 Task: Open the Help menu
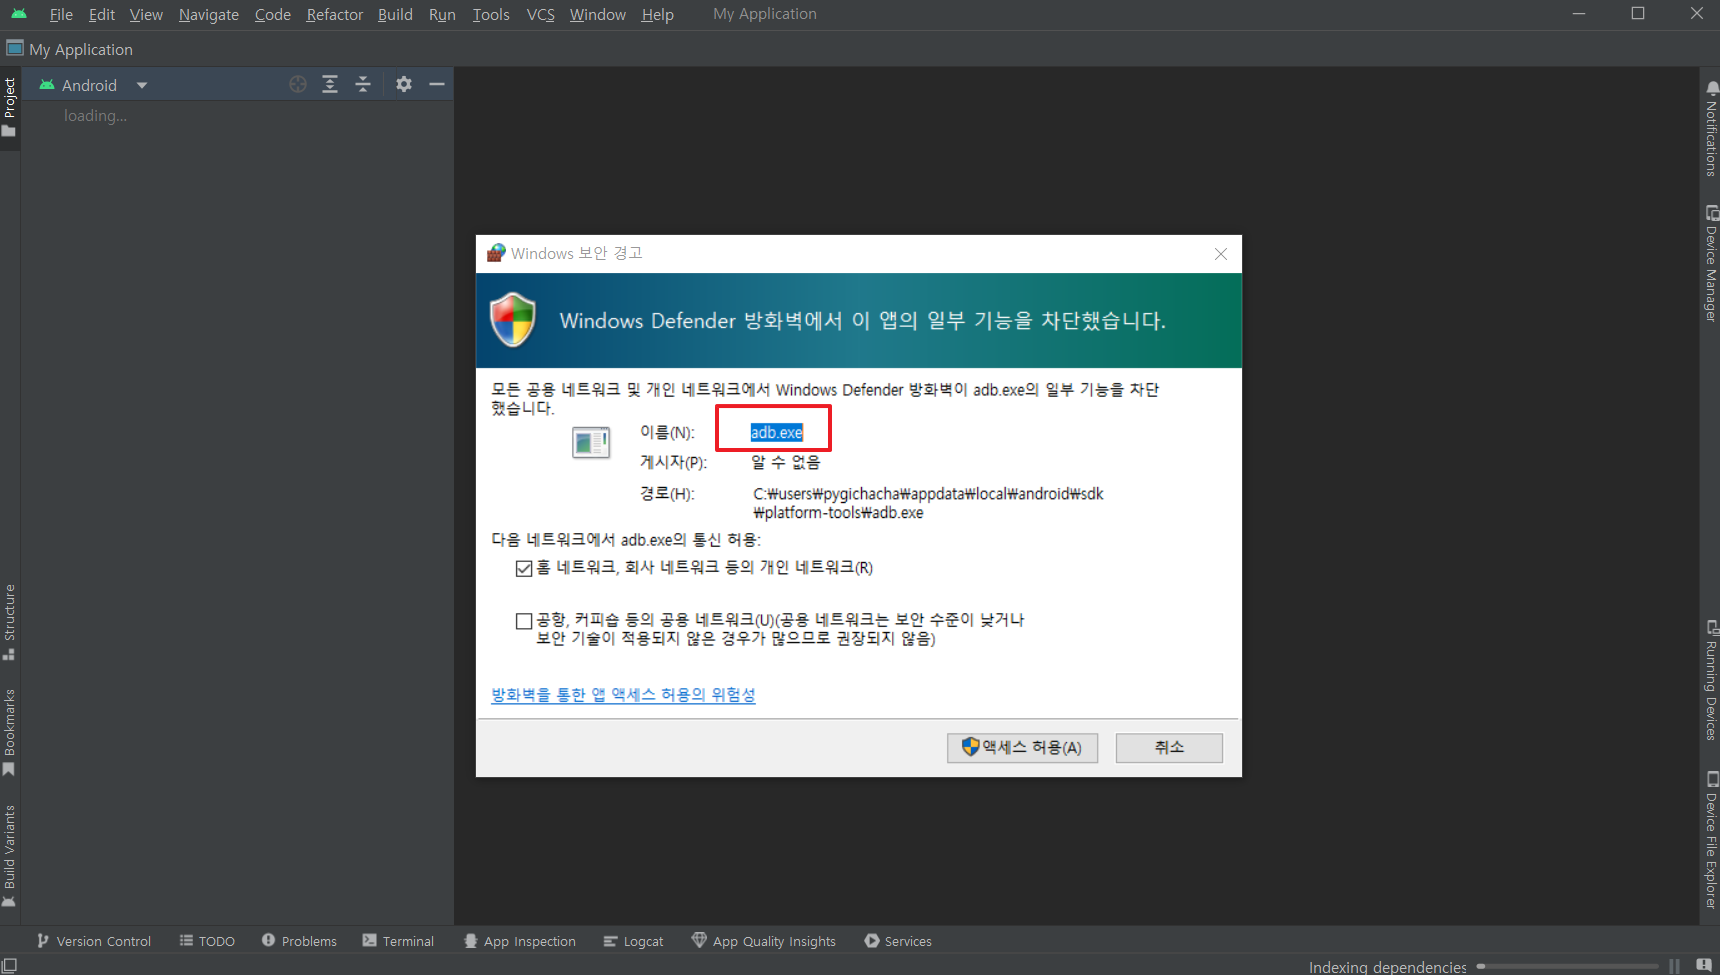click(x=658, y=14)
